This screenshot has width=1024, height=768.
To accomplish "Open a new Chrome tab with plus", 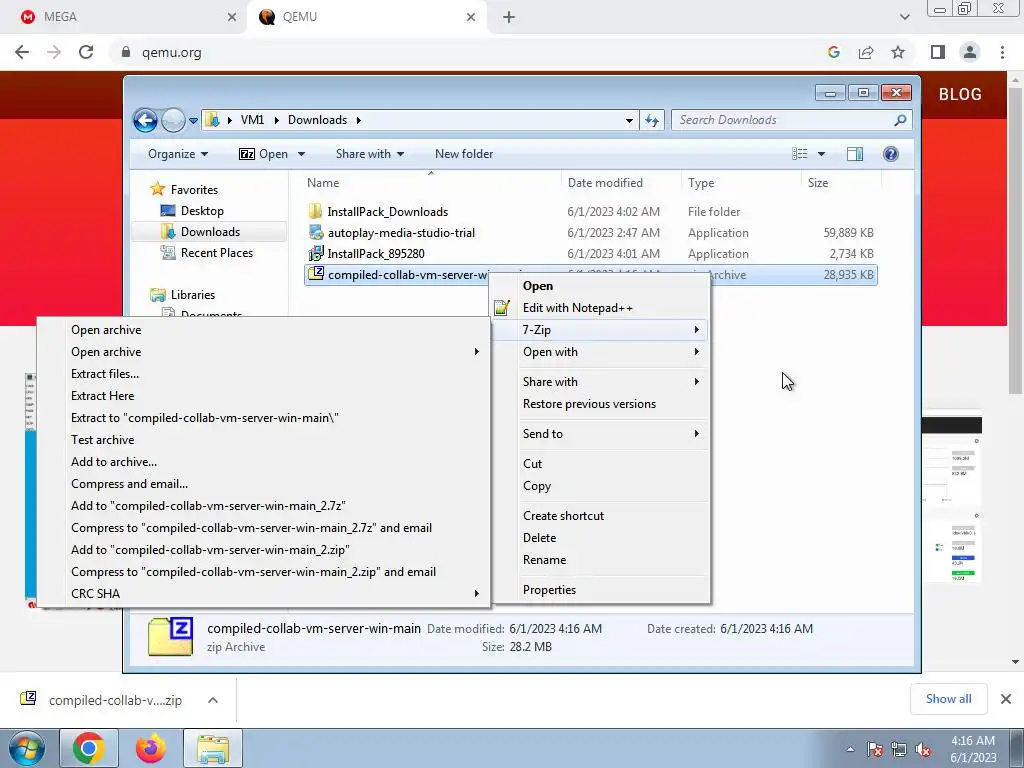I will [509, 17].
